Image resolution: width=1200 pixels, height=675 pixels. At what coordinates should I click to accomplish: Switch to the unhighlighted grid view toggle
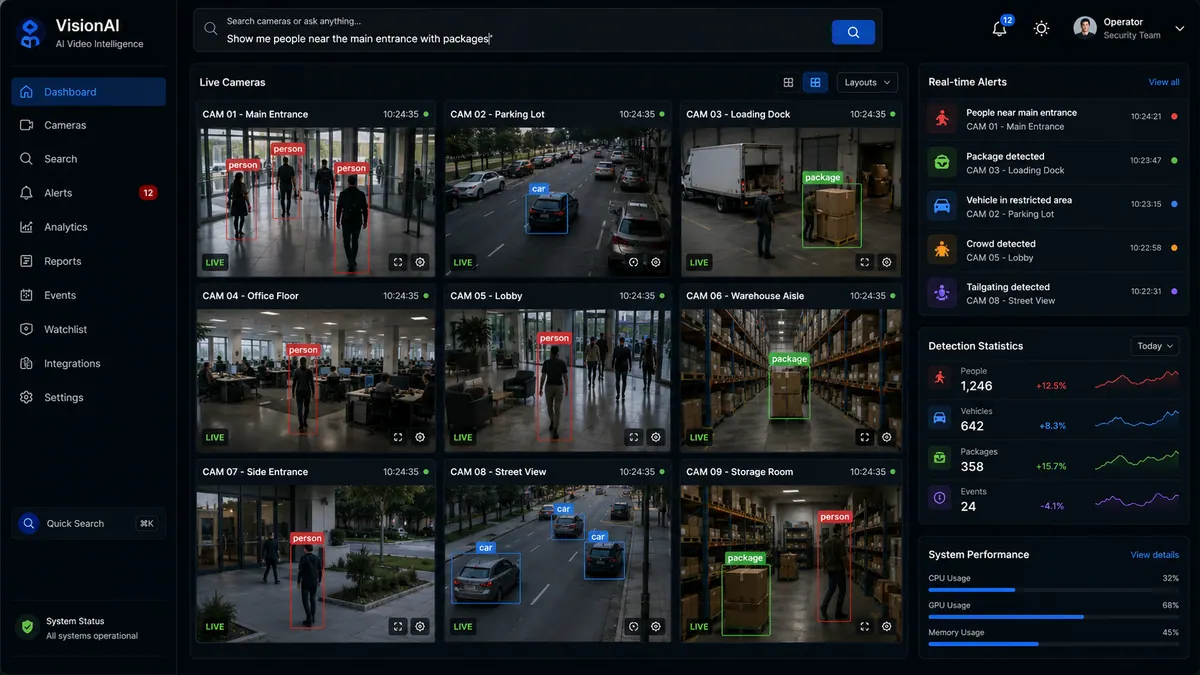tap(788, 82)
